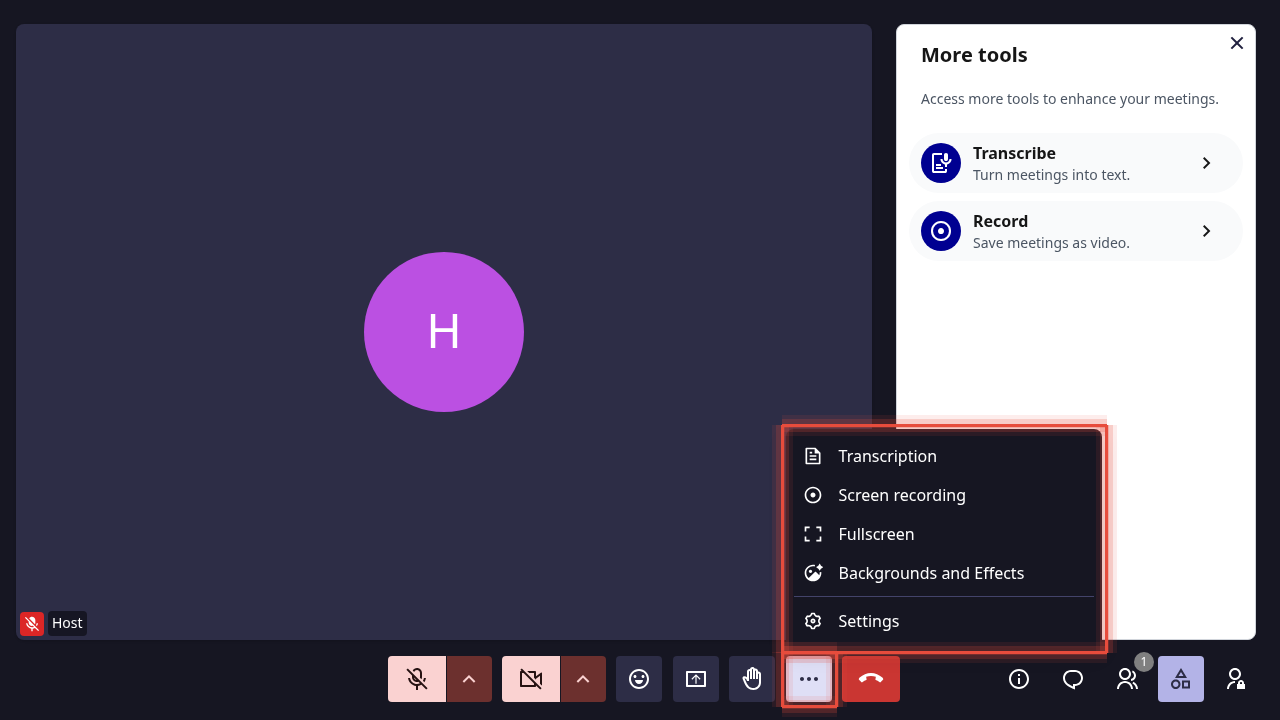The image size is (1280, 720).
Task: Click the 'Turn meetings into text.' description
Action: click(1051, 174)
